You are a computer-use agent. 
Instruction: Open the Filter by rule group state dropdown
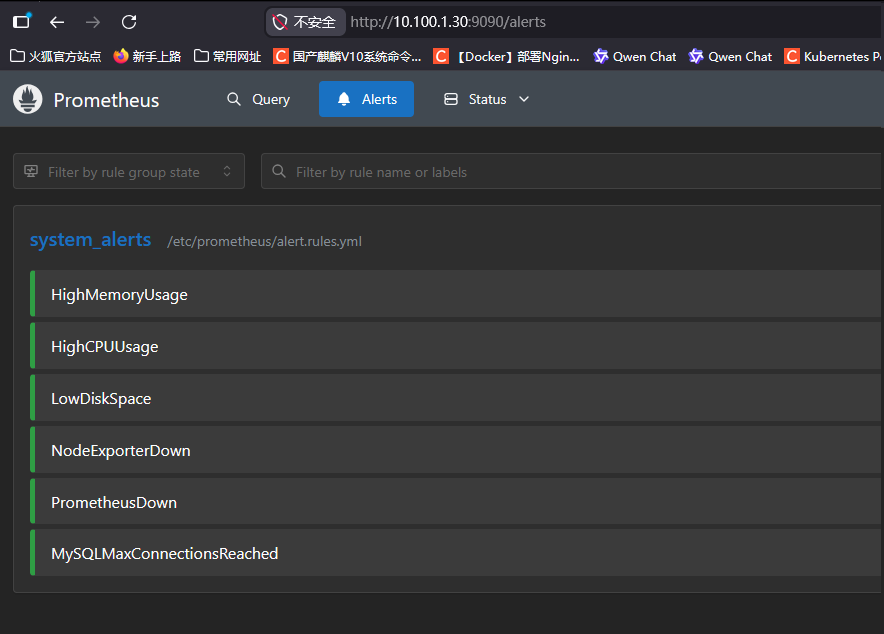coord(129,171)
